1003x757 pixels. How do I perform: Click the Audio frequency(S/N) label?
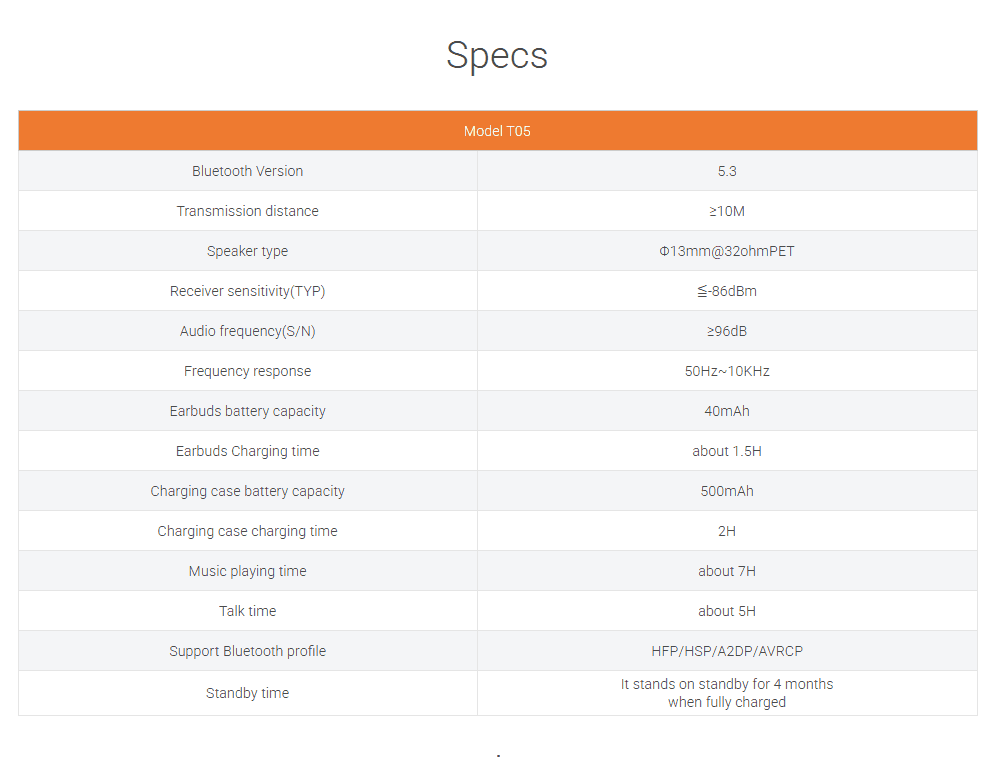(x=248, y=331)
